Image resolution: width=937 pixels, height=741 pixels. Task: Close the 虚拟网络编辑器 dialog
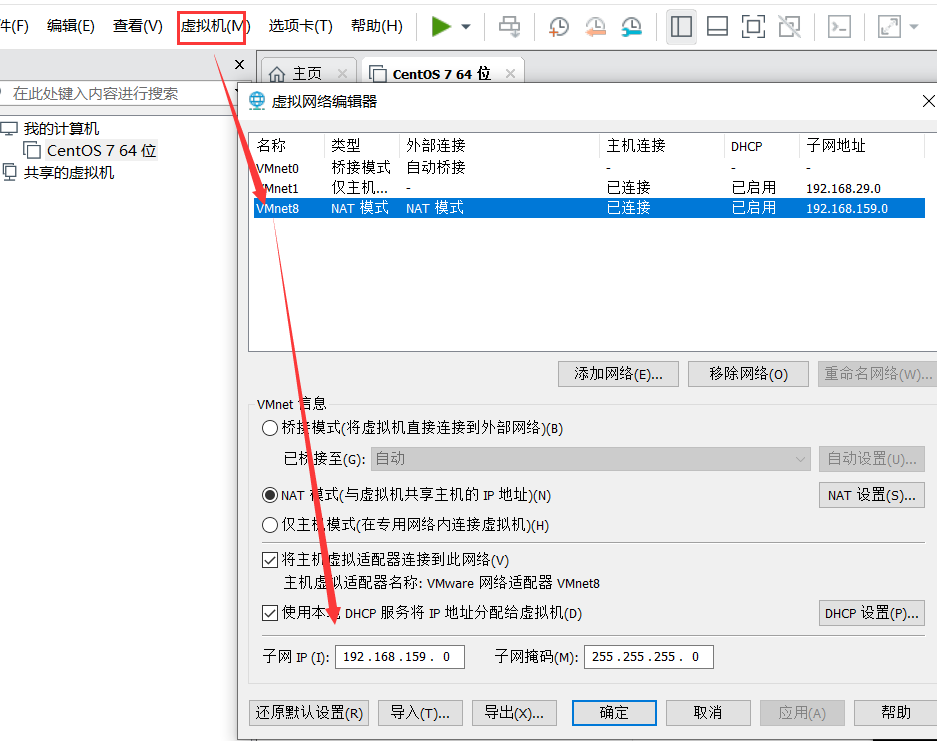929,101
